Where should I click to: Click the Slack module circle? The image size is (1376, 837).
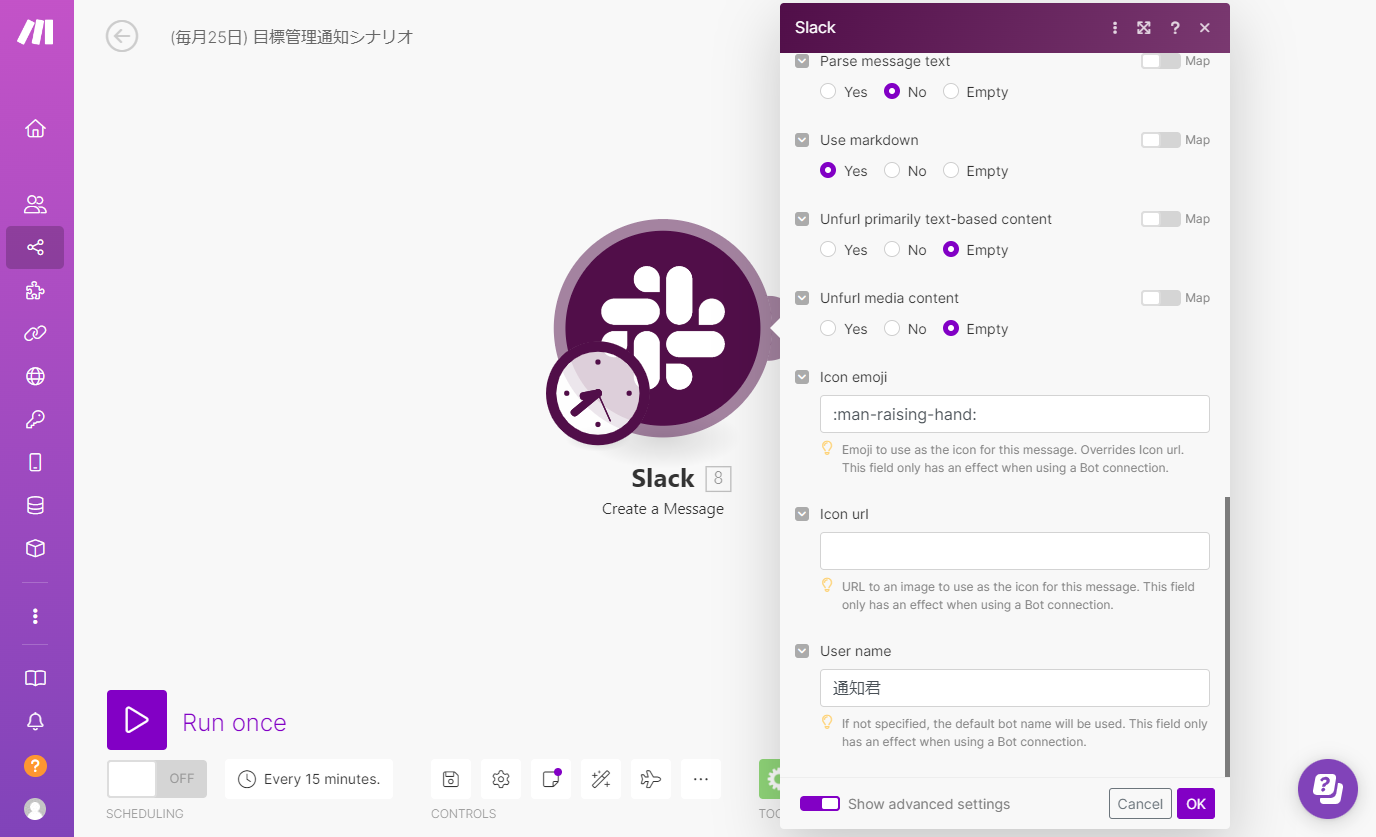(x=662, y=328)
